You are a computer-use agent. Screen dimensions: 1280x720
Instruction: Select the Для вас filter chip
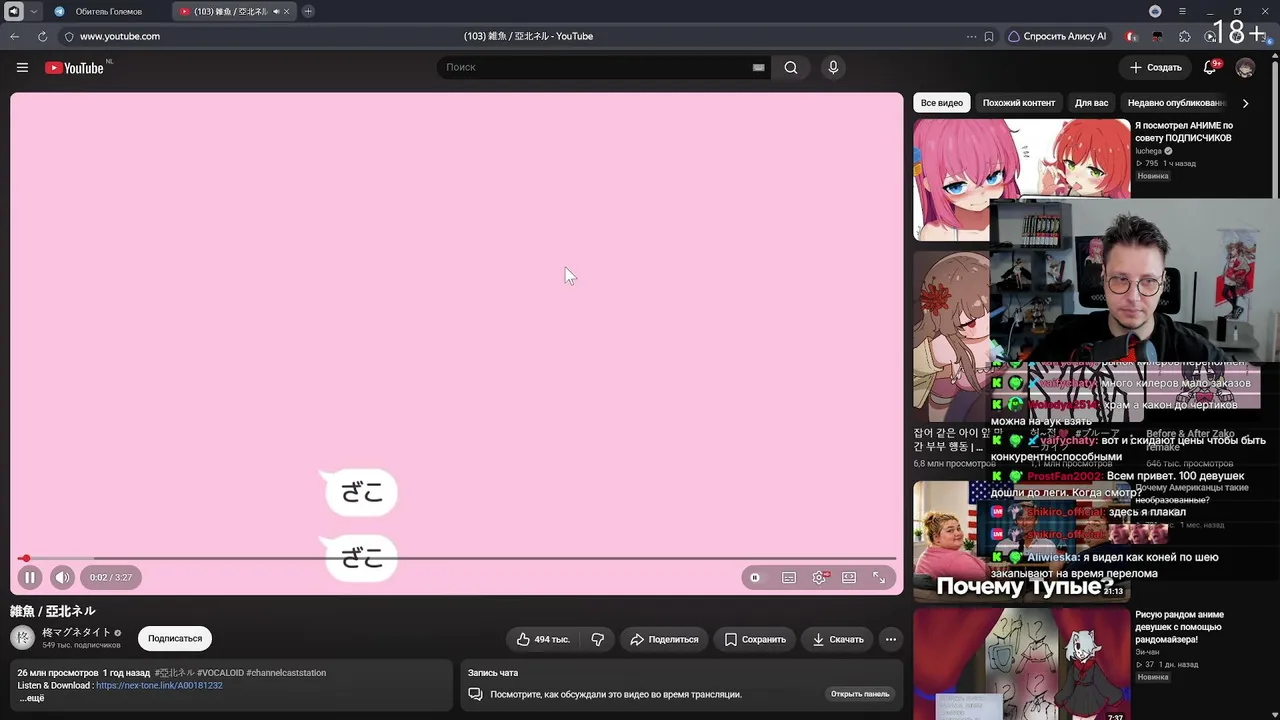[1092, 103]
